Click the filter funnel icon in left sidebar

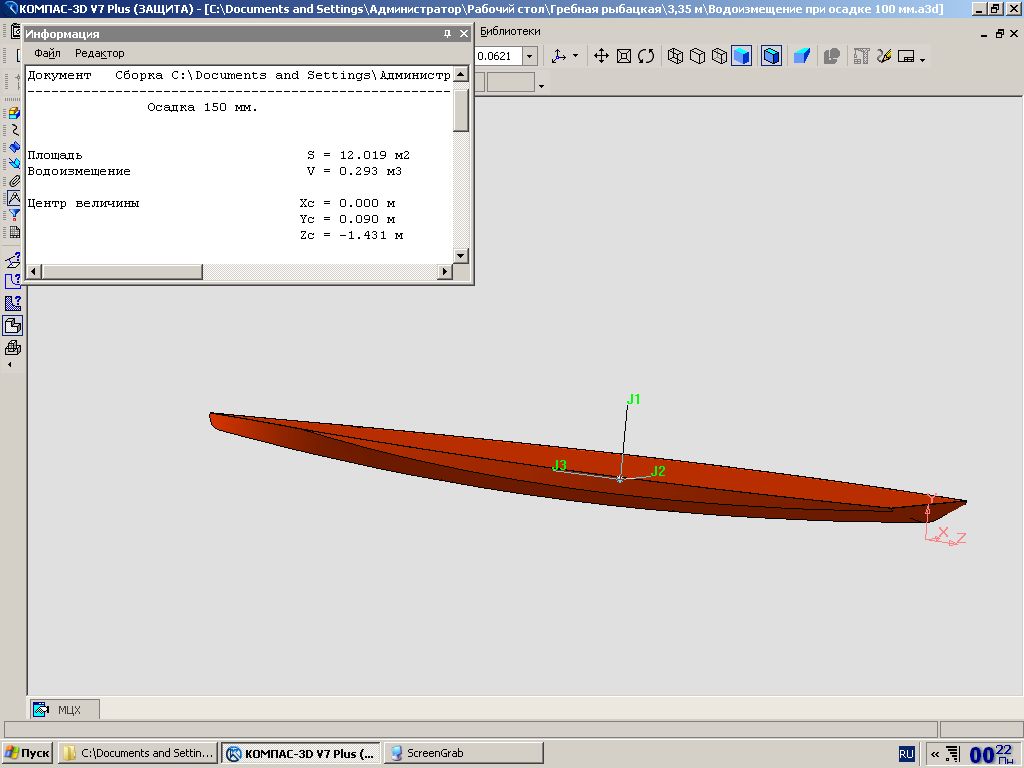tap(14, 214)
